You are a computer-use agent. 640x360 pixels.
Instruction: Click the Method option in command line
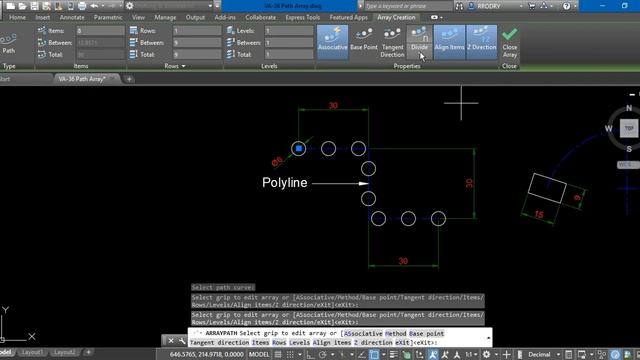click(396, 333)
